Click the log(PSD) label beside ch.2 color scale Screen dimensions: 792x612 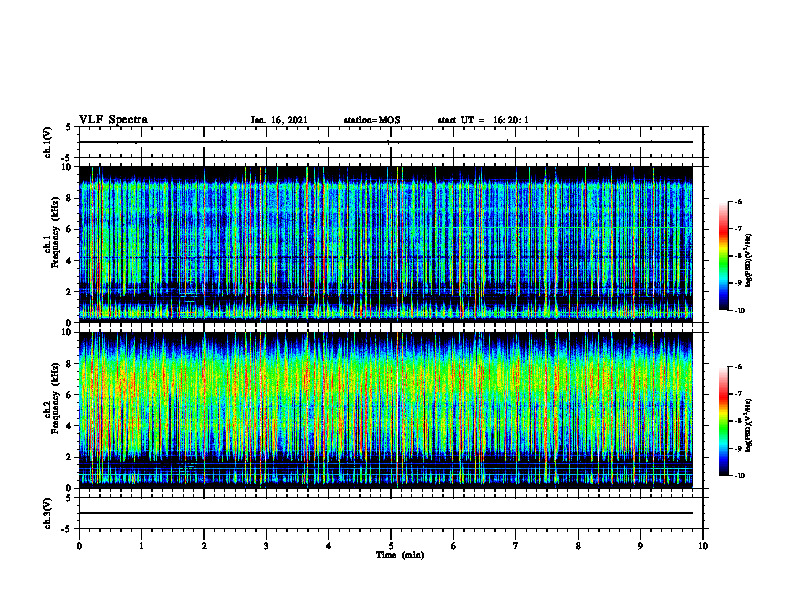click(749, 425)
